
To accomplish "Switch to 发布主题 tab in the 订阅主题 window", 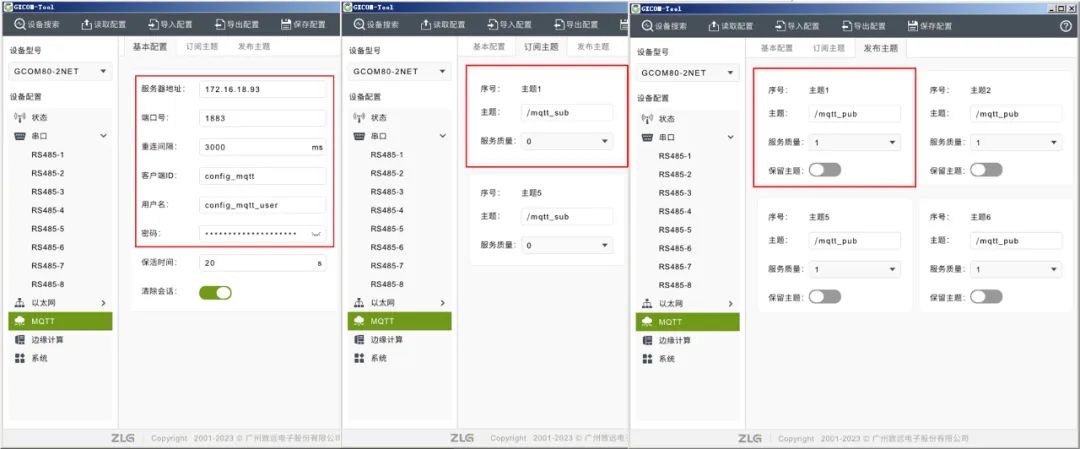I will pos(593,47).
